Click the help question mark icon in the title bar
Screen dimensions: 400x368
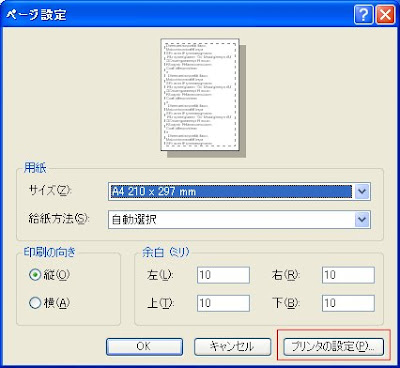click(x=363, y=15)
